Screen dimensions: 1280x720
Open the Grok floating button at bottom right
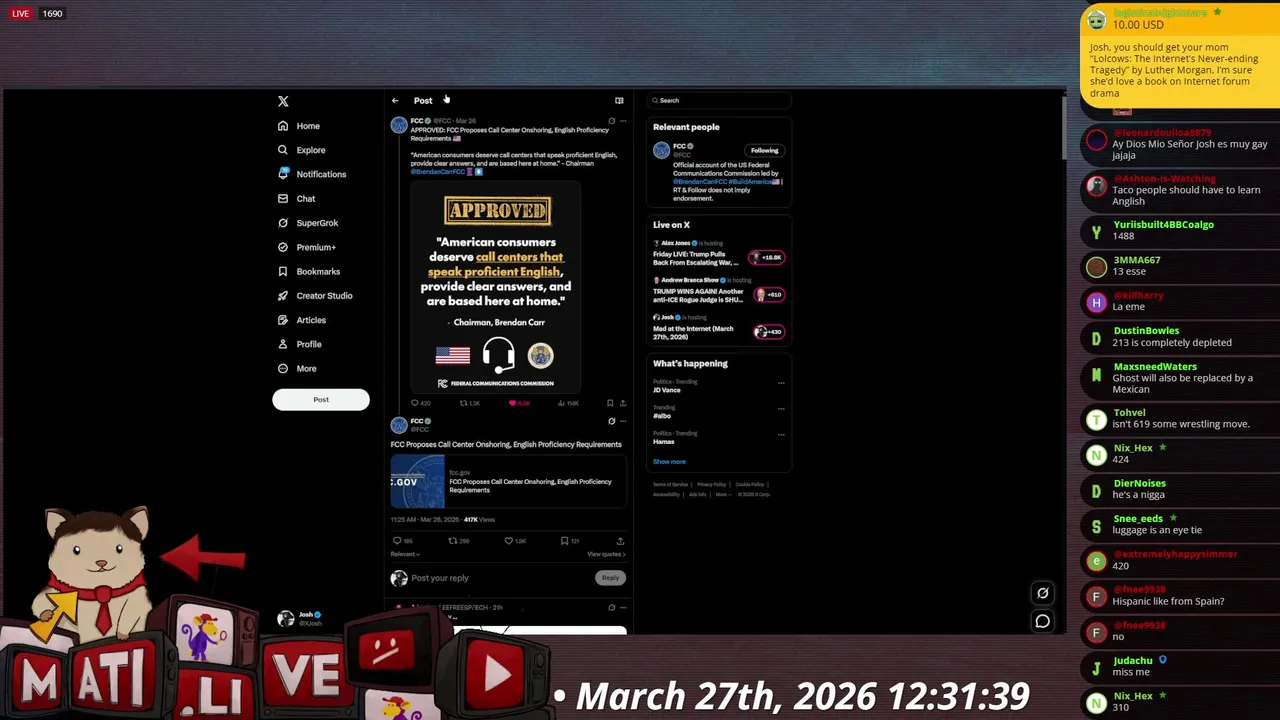tap(1042, 593)
